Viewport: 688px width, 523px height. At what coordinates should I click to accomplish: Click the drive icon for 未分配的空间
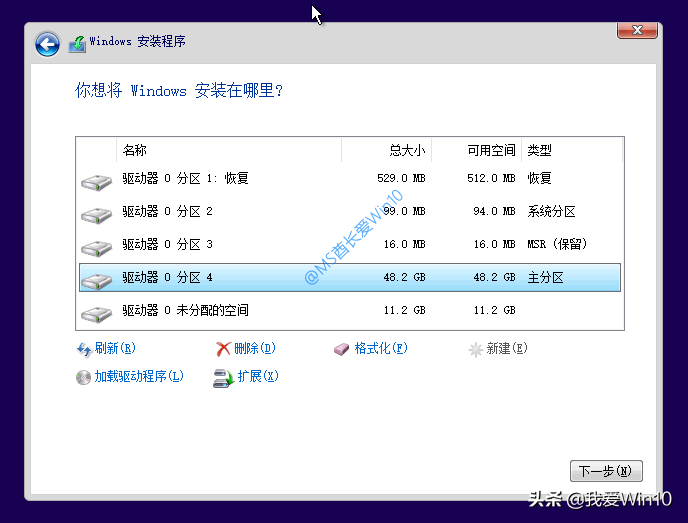[97, 314]
